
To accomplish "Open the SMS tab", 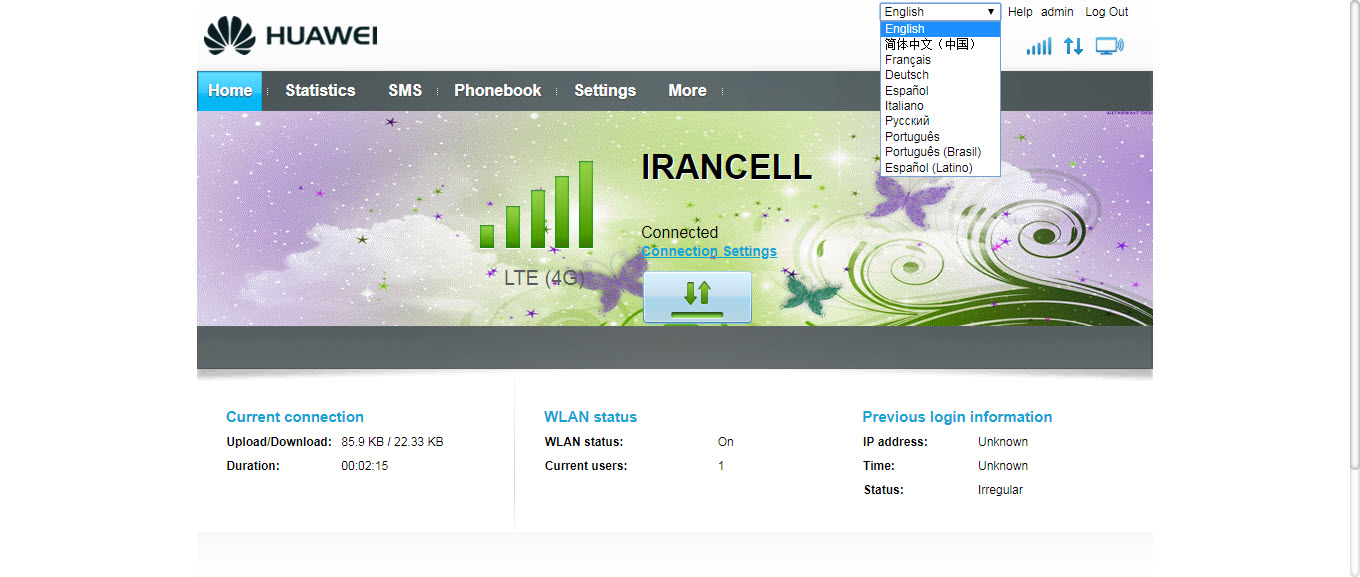I will 405,90.
